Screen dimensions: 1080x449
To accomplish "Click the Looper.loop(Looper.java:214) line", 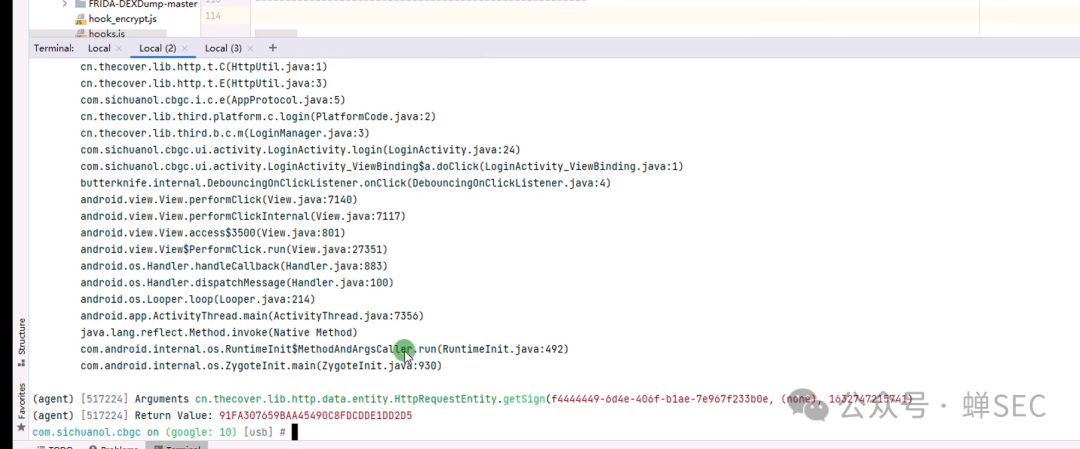I will [x=198, y=299].
